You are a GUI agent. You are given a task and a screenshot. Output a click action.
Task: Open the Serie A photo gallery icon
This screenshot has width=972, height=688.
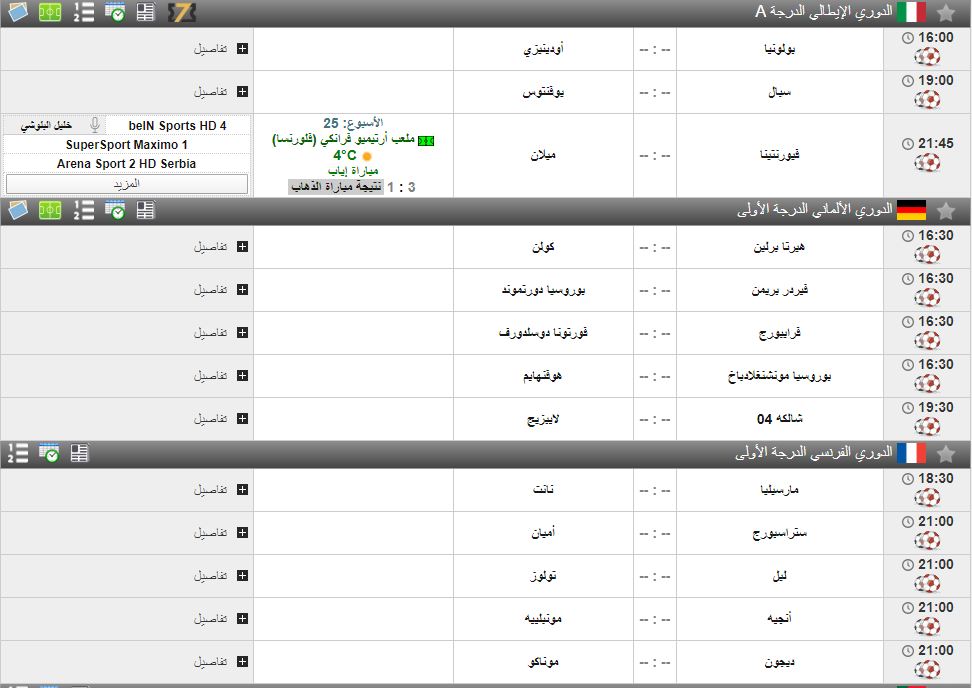[18, 12]
